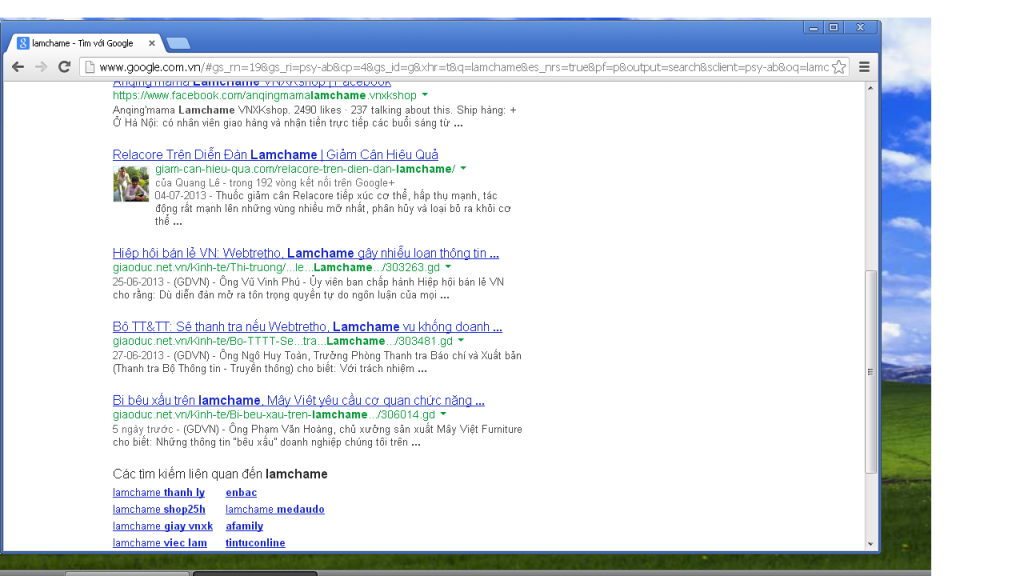Click the browser forward arrow

point(41,67)
